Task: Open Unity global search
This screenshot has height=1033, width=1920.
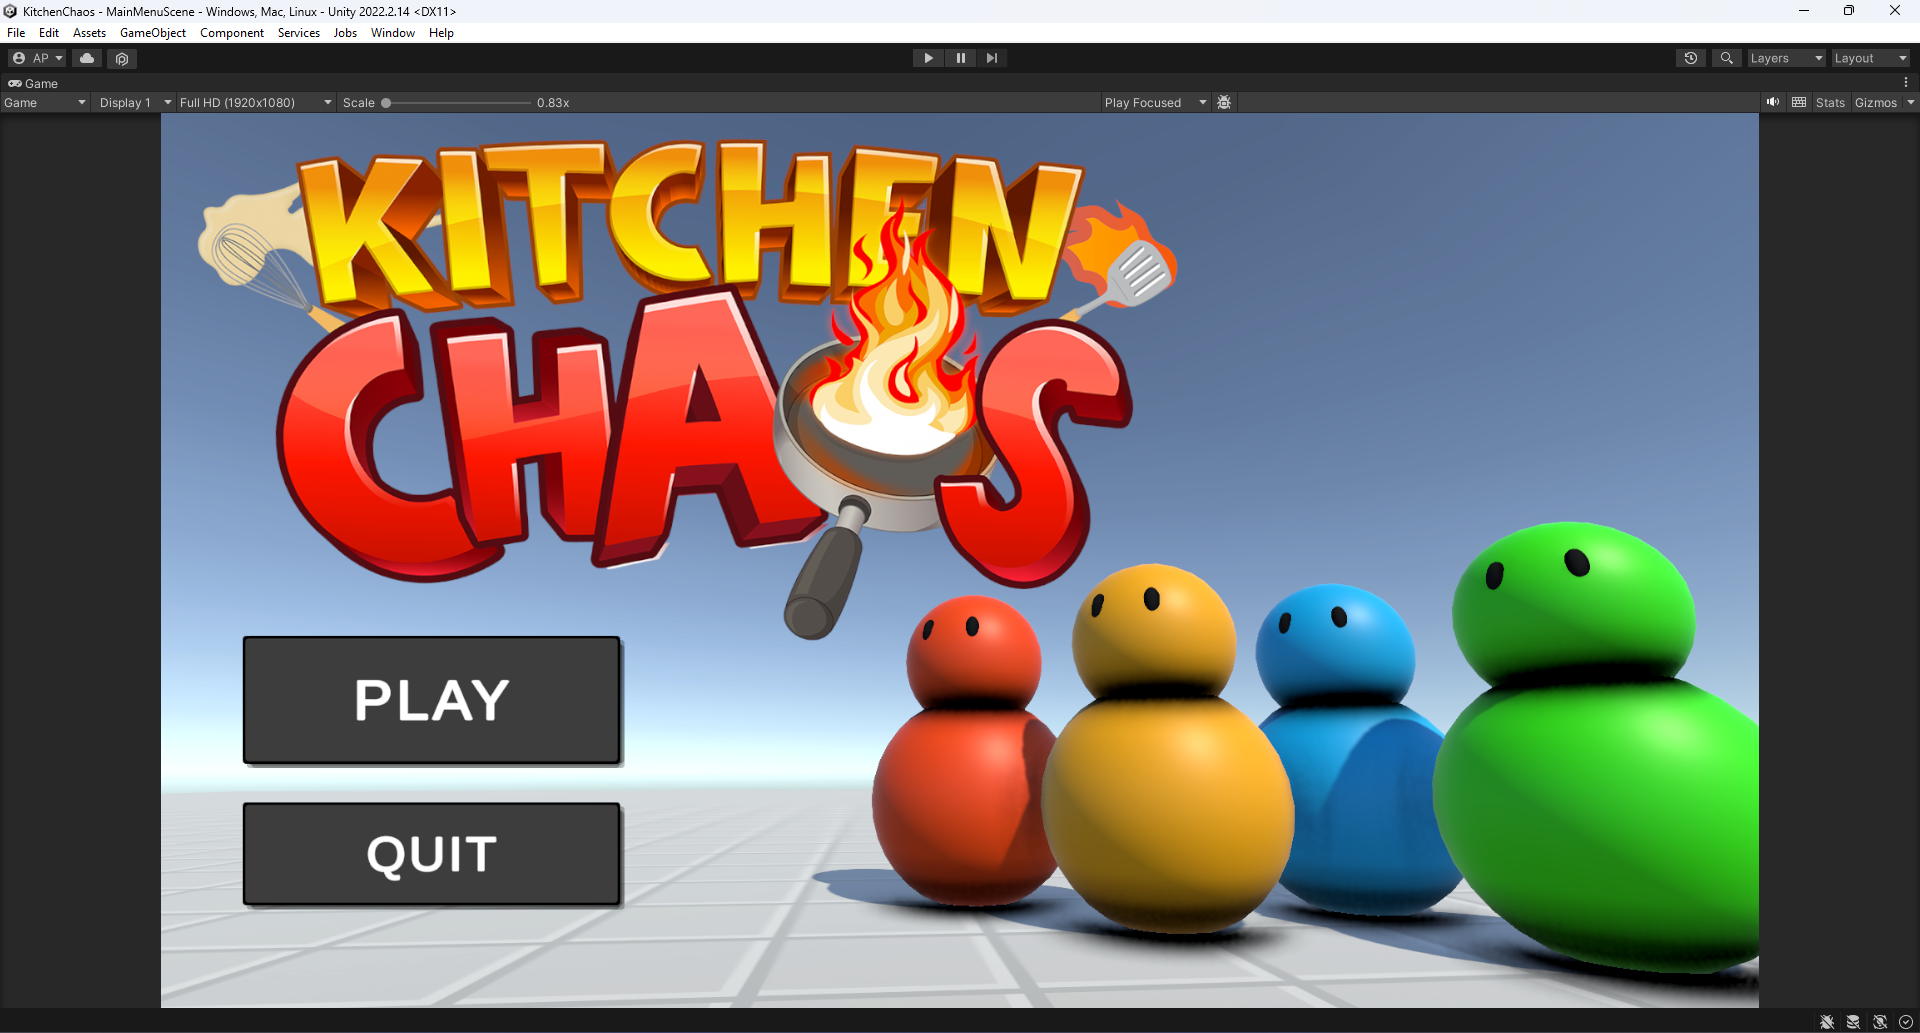Action: pos(1726,58)
